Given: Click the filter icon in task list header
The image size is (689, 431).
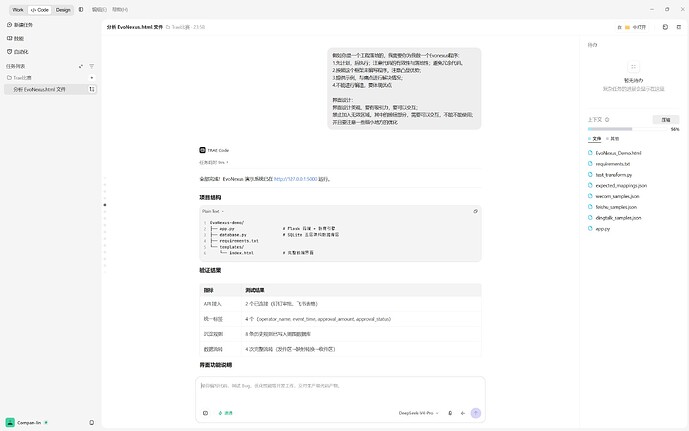Looking at the screenshot, I should (91, 66).
